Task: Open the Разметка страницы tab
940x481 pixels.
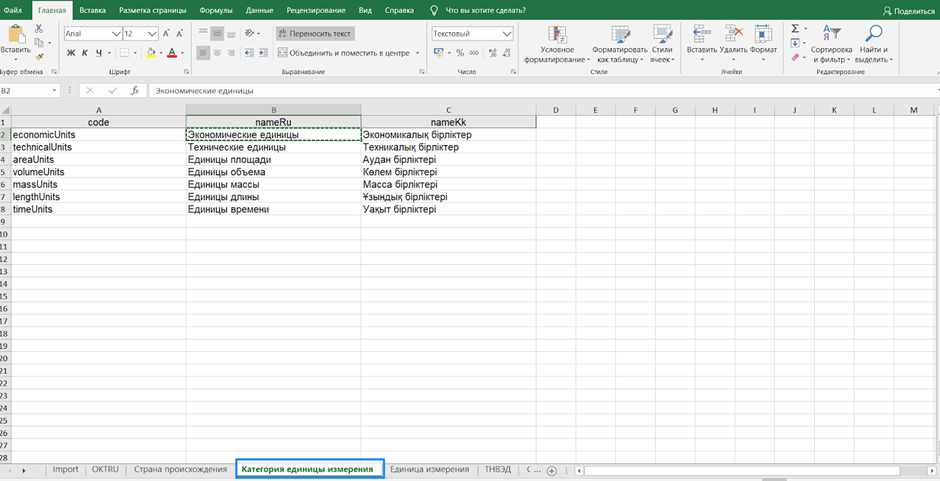Action: [x=152, y=10]
